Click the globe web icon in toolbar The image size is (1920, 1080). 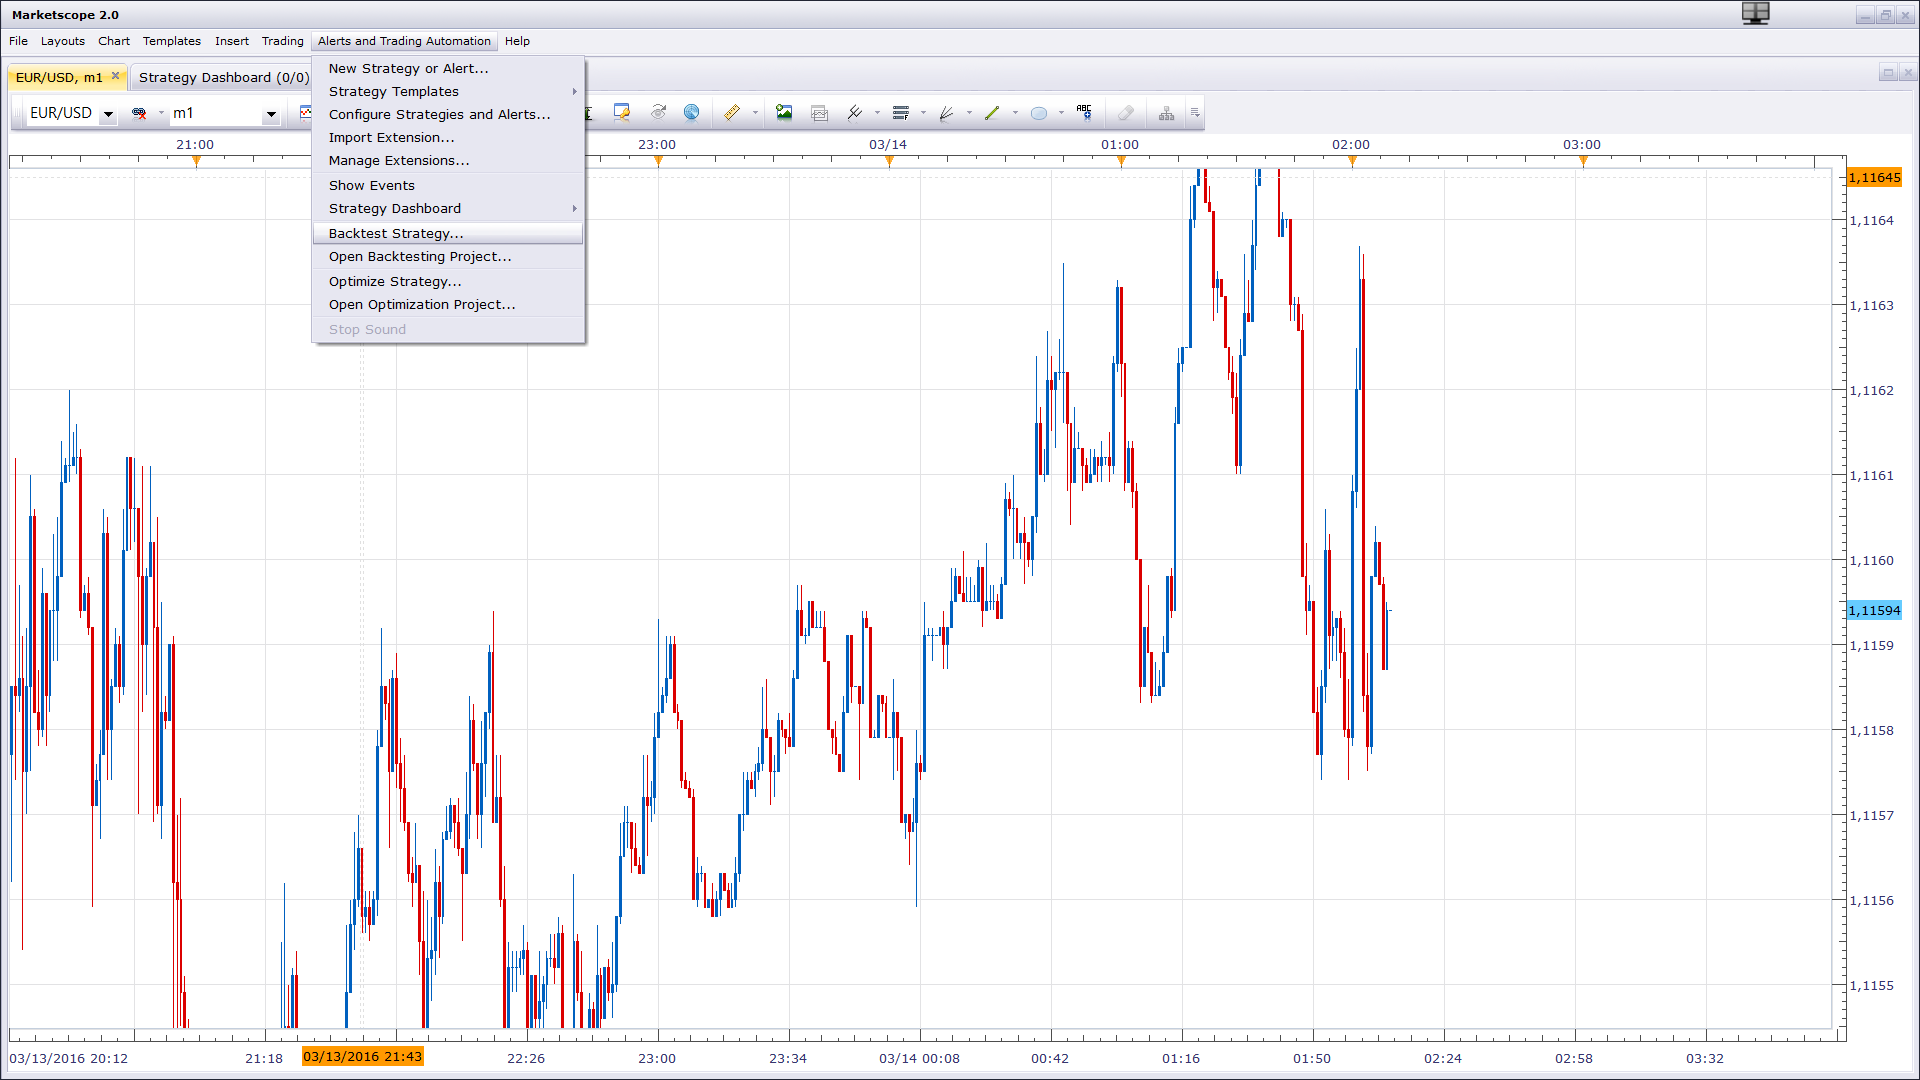[691, 113]
